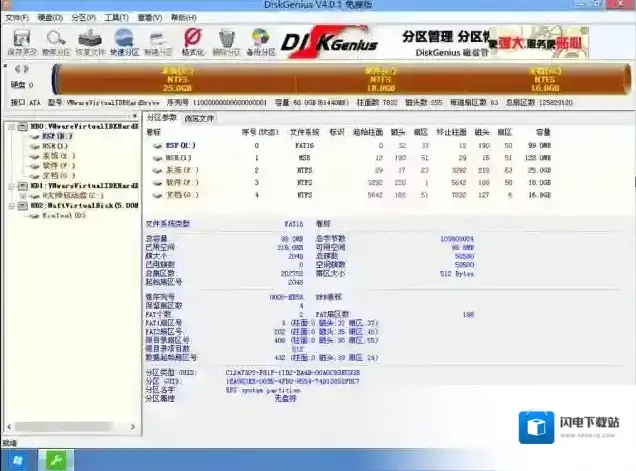
Task: Click the New Partition (新建分区) icon
Action: pyautogui.click(x=158, y=41)
